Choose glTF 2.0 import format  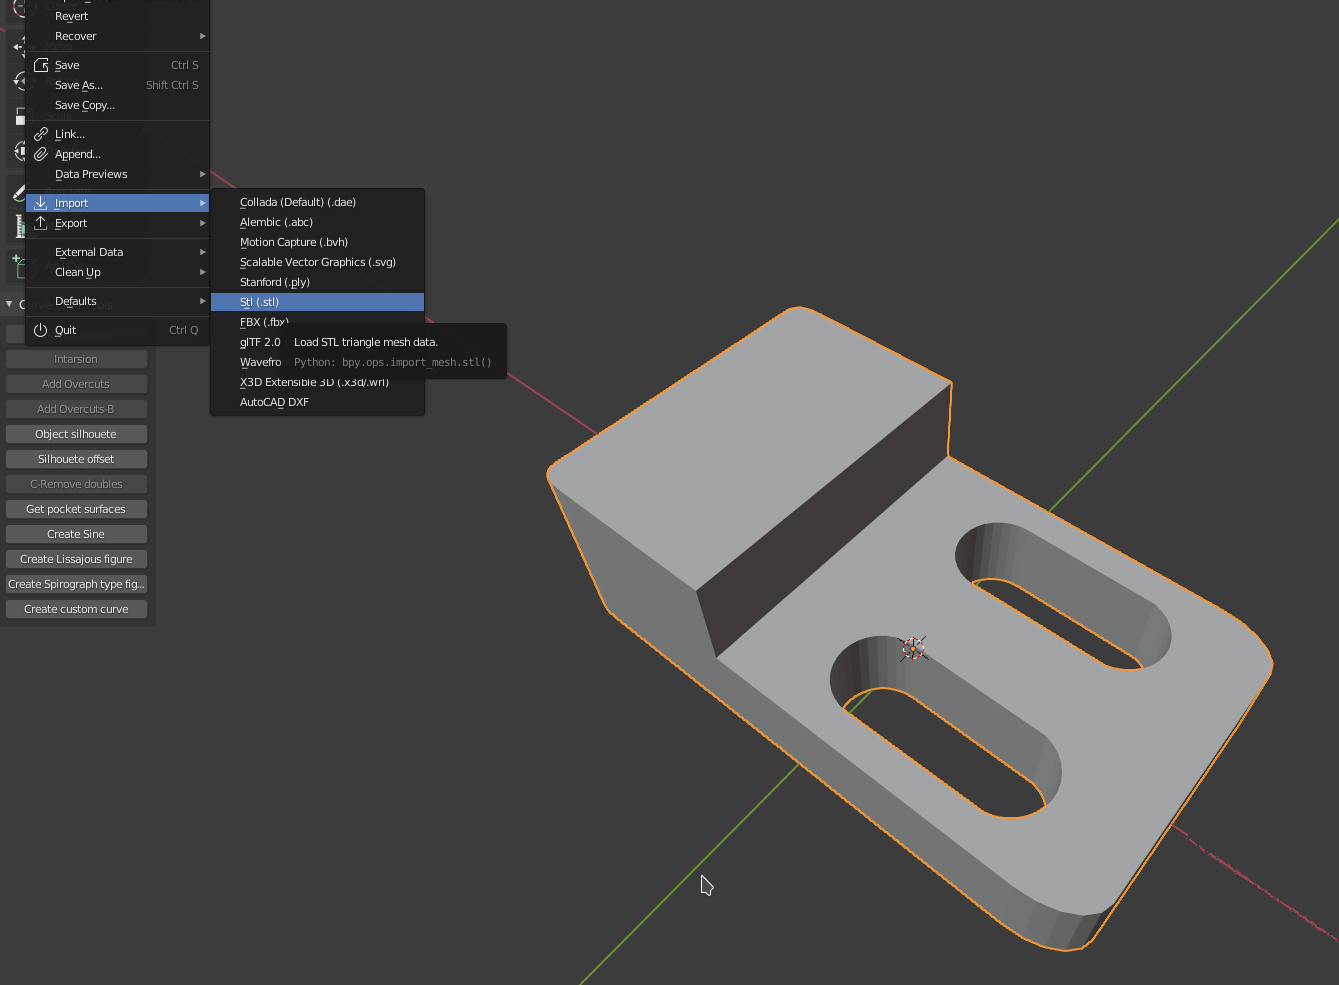click(260, 341)
